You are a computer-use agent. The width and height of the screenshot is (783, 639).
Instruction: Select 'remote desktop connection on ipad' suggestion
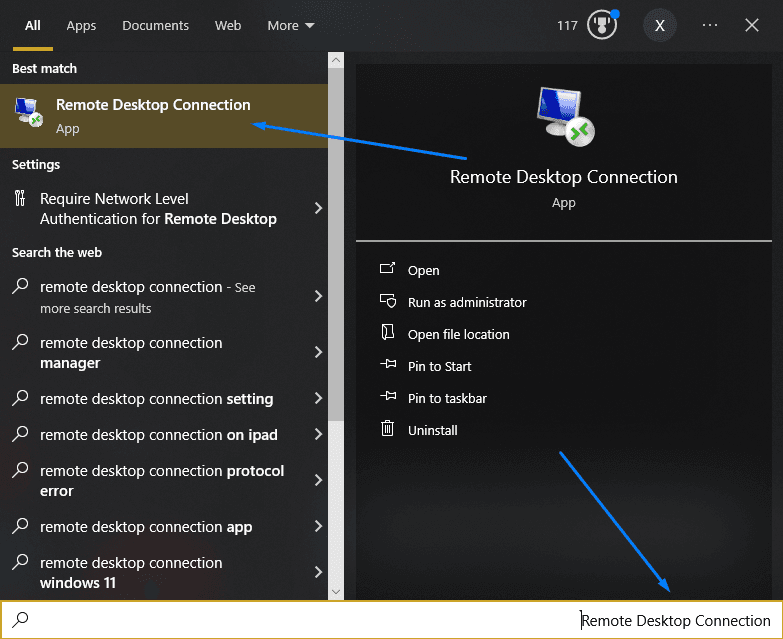tap(164, 434)
